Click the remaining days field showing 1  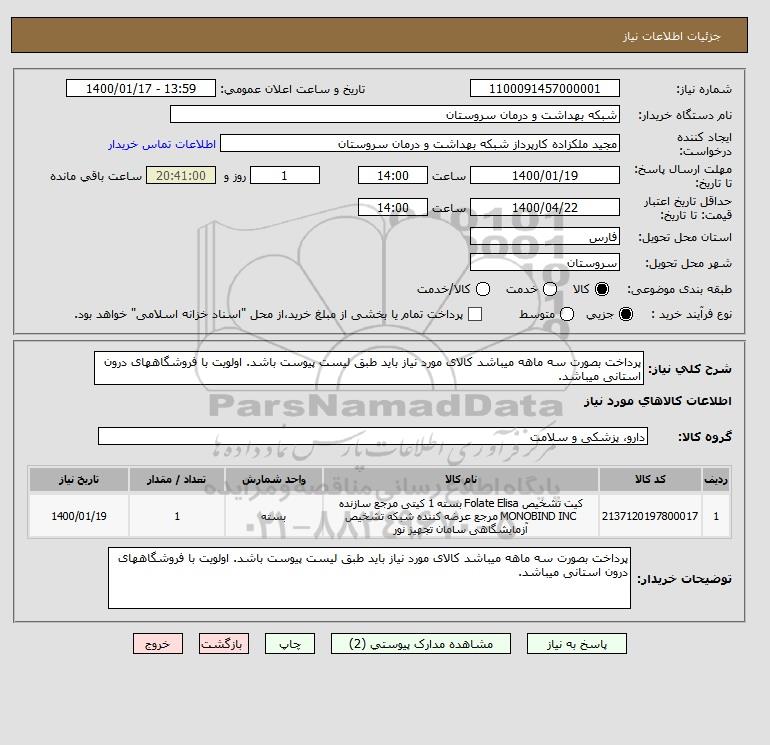pos(285,175)
